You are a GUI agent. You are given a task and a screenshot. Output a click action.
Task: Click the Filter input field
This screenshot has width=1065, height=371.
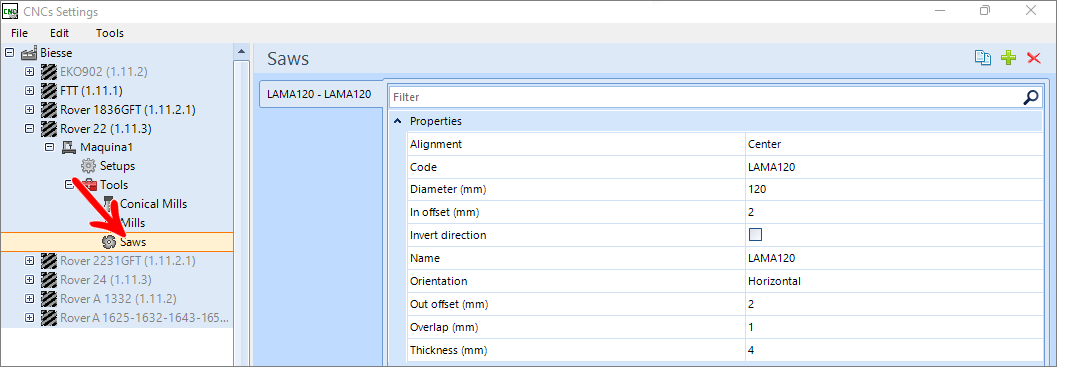pyautogui.click(x=705, y=97)
